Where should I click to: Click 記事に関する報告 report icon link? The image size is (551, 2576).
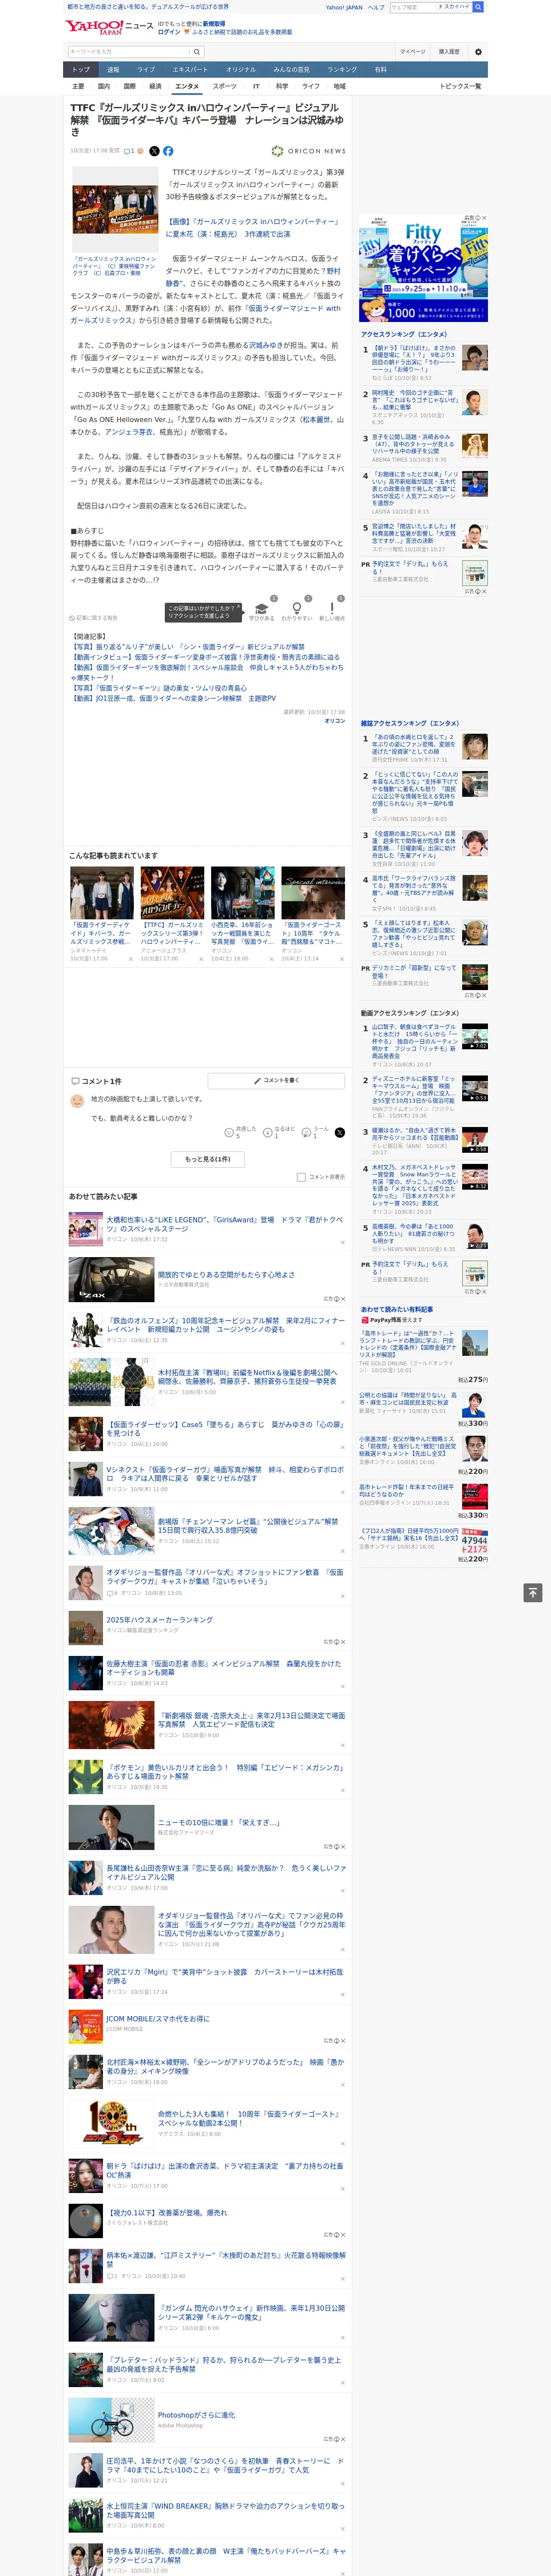pyautogui.click(x=93, y=618)
